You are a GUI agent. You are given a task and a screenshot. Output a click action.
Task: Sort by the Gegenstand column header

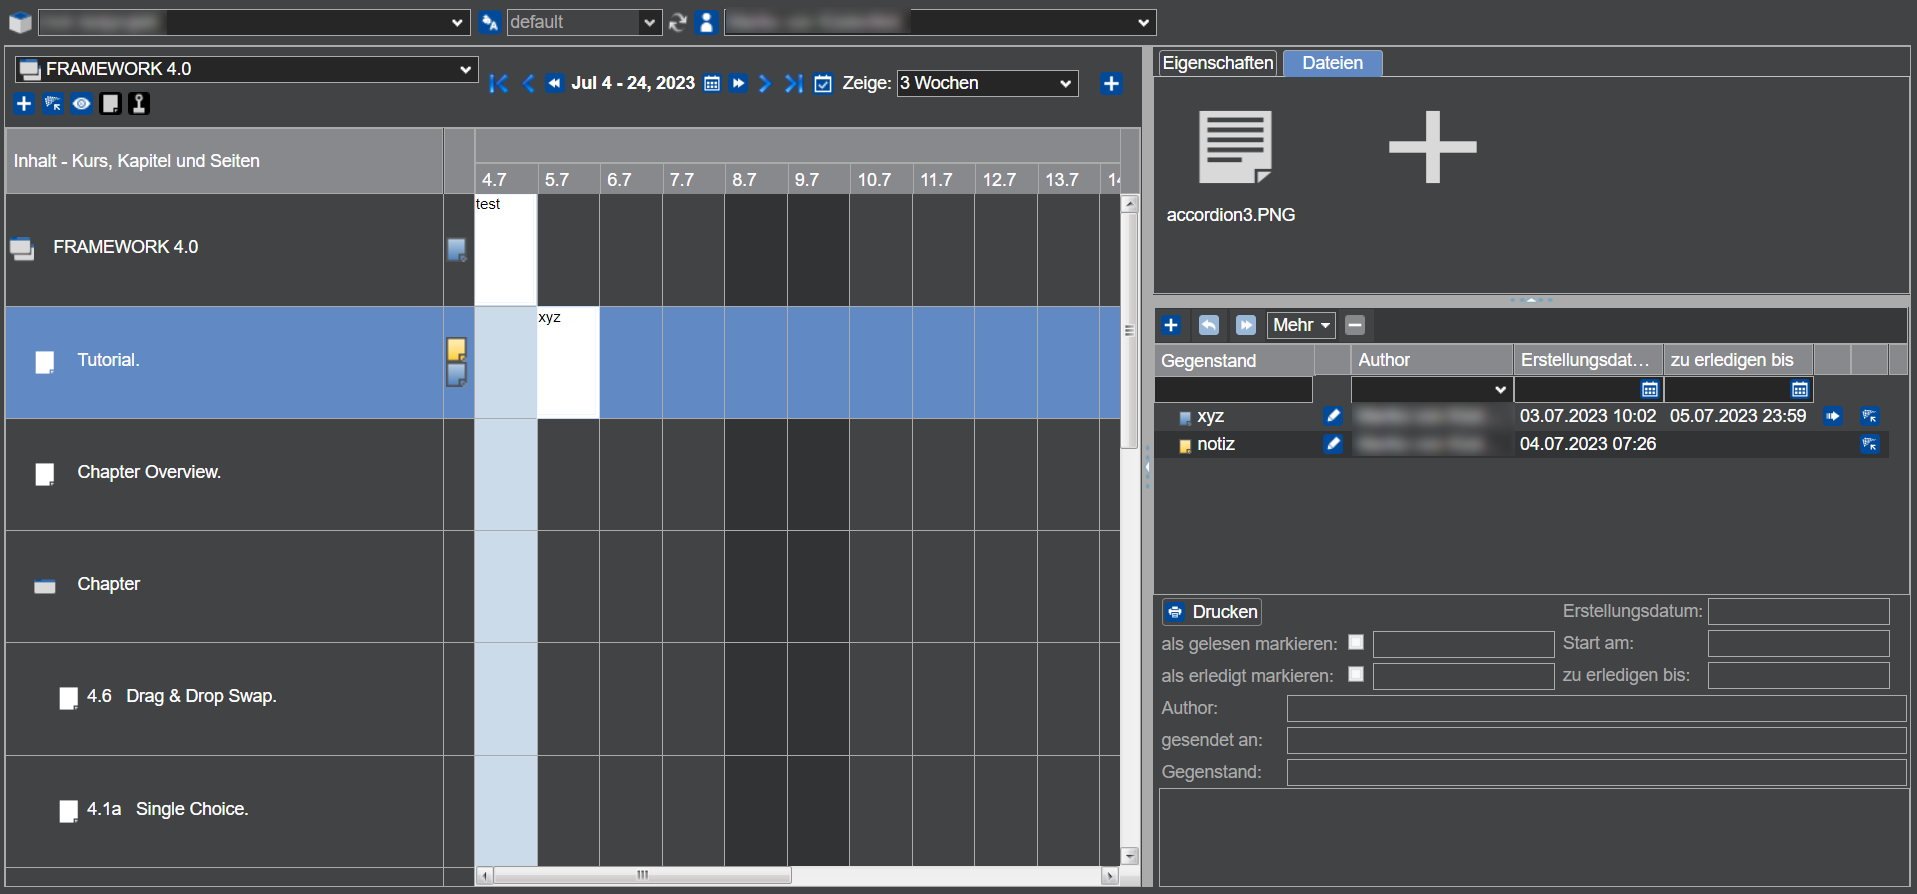[1234, 360]
